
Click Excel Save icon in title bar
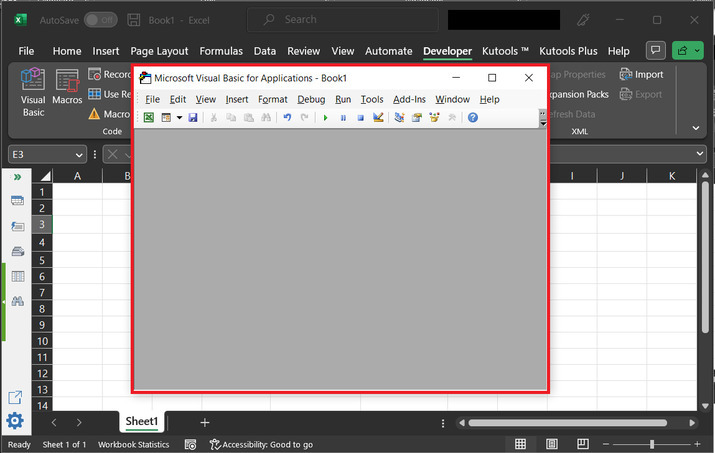point(133,20)
